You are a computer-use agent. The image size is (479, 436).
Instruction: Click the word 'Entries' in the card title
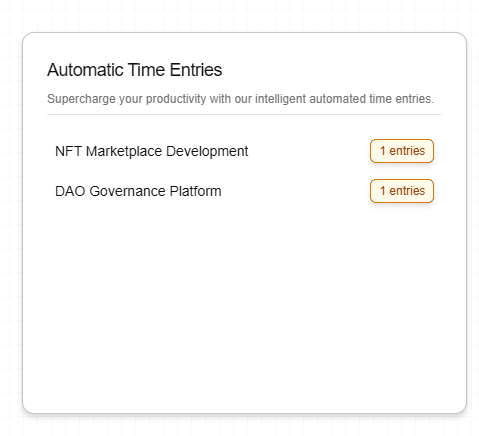click(196, 70)
